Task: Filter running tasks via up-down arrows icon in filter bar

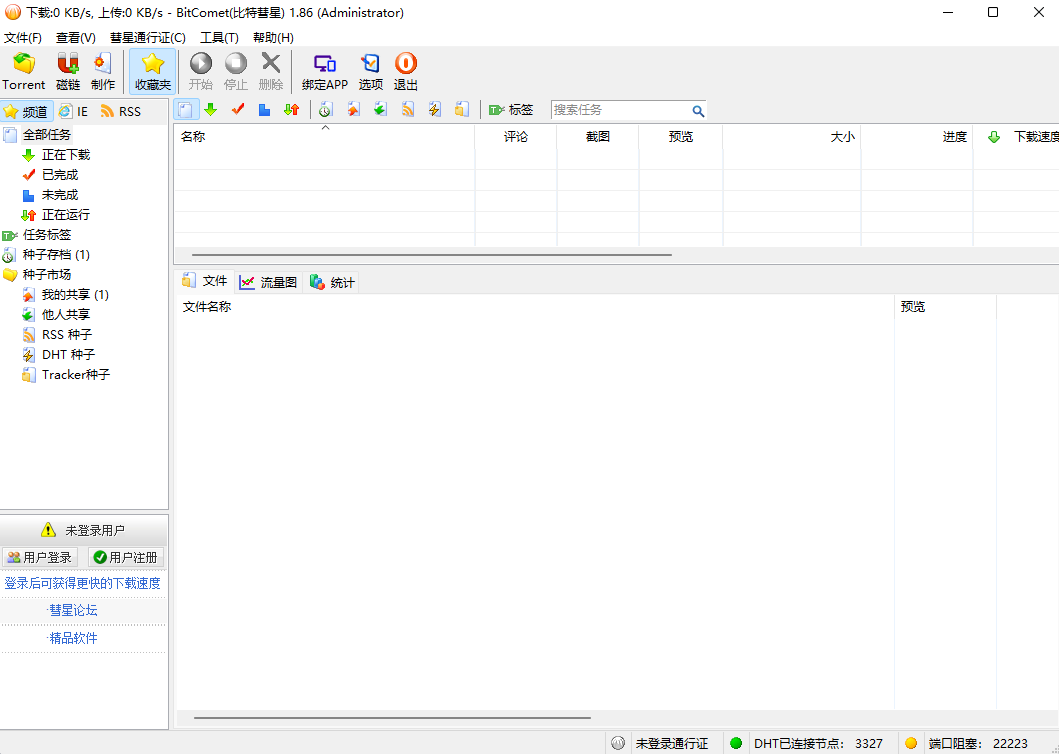Action: tap(292, 109)
